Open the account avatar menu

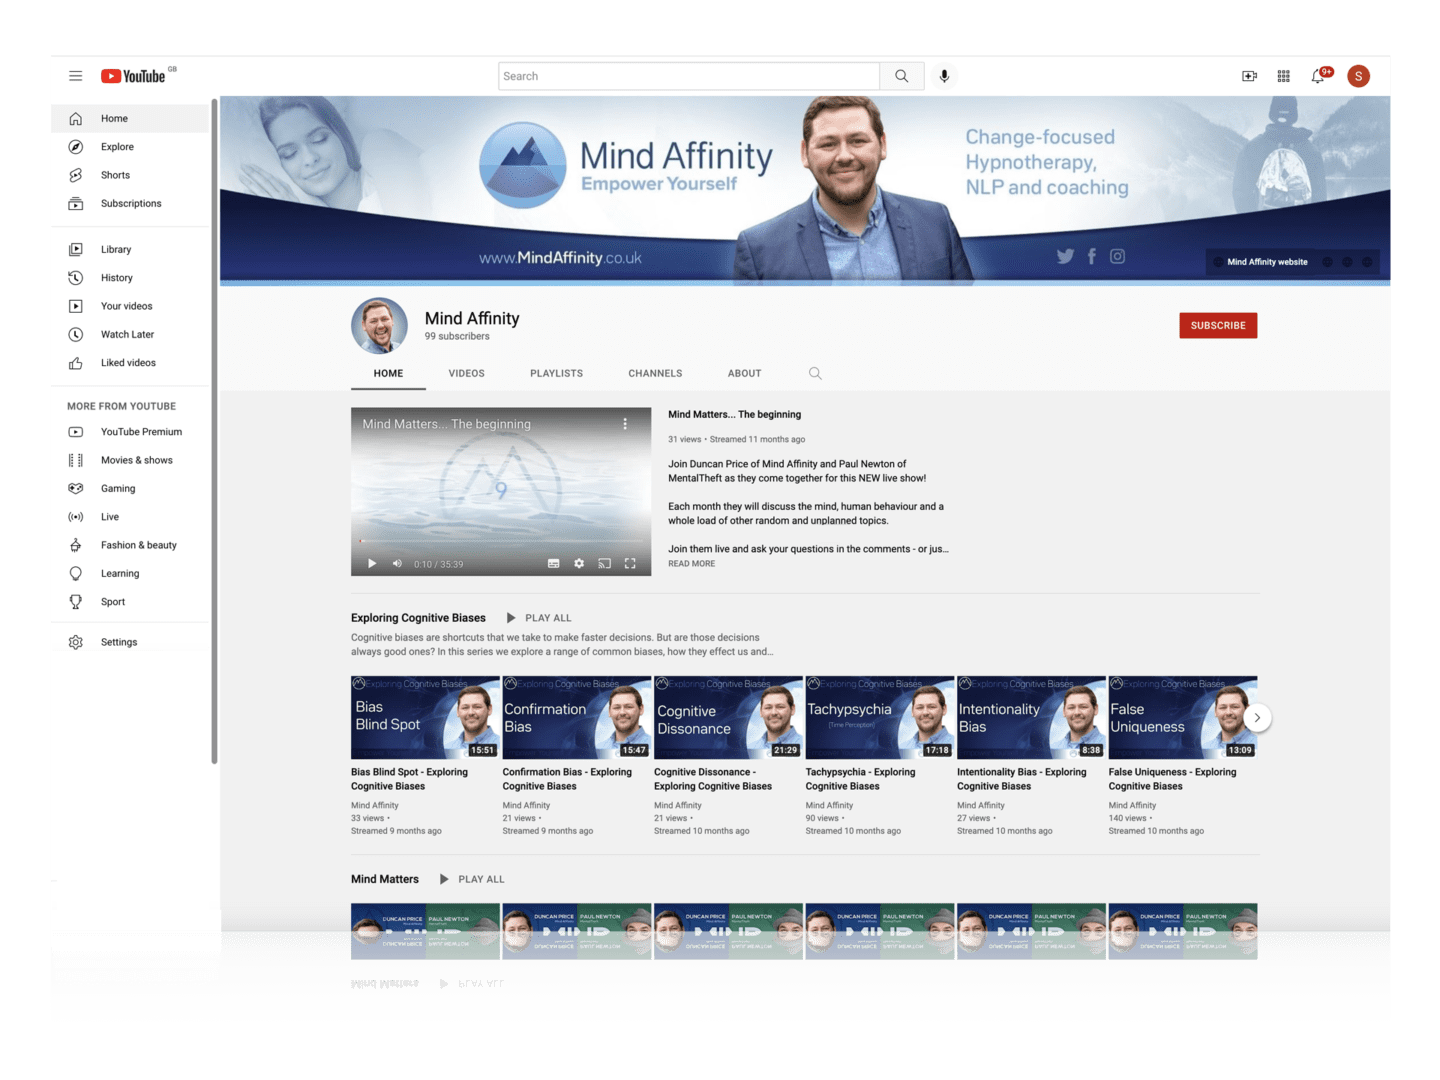(x=1358, y=76)
